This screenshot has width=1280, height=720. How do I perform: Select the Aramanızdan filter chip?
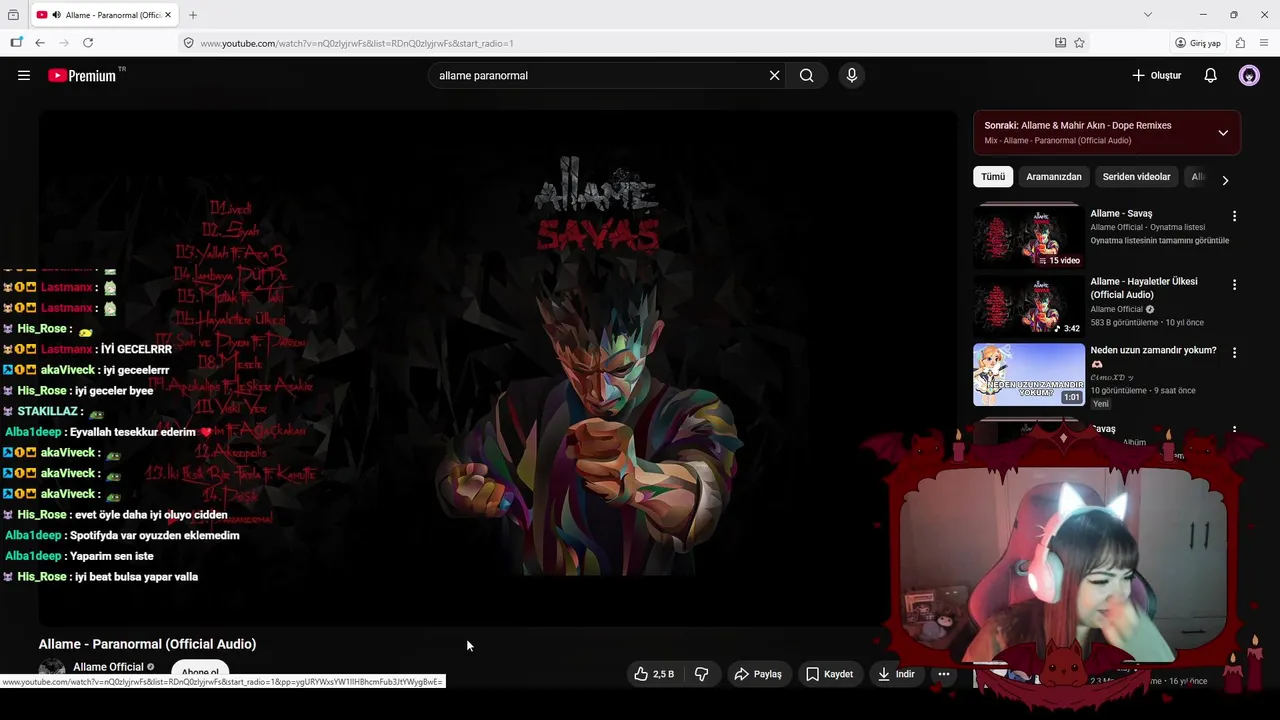[1054, 177]
